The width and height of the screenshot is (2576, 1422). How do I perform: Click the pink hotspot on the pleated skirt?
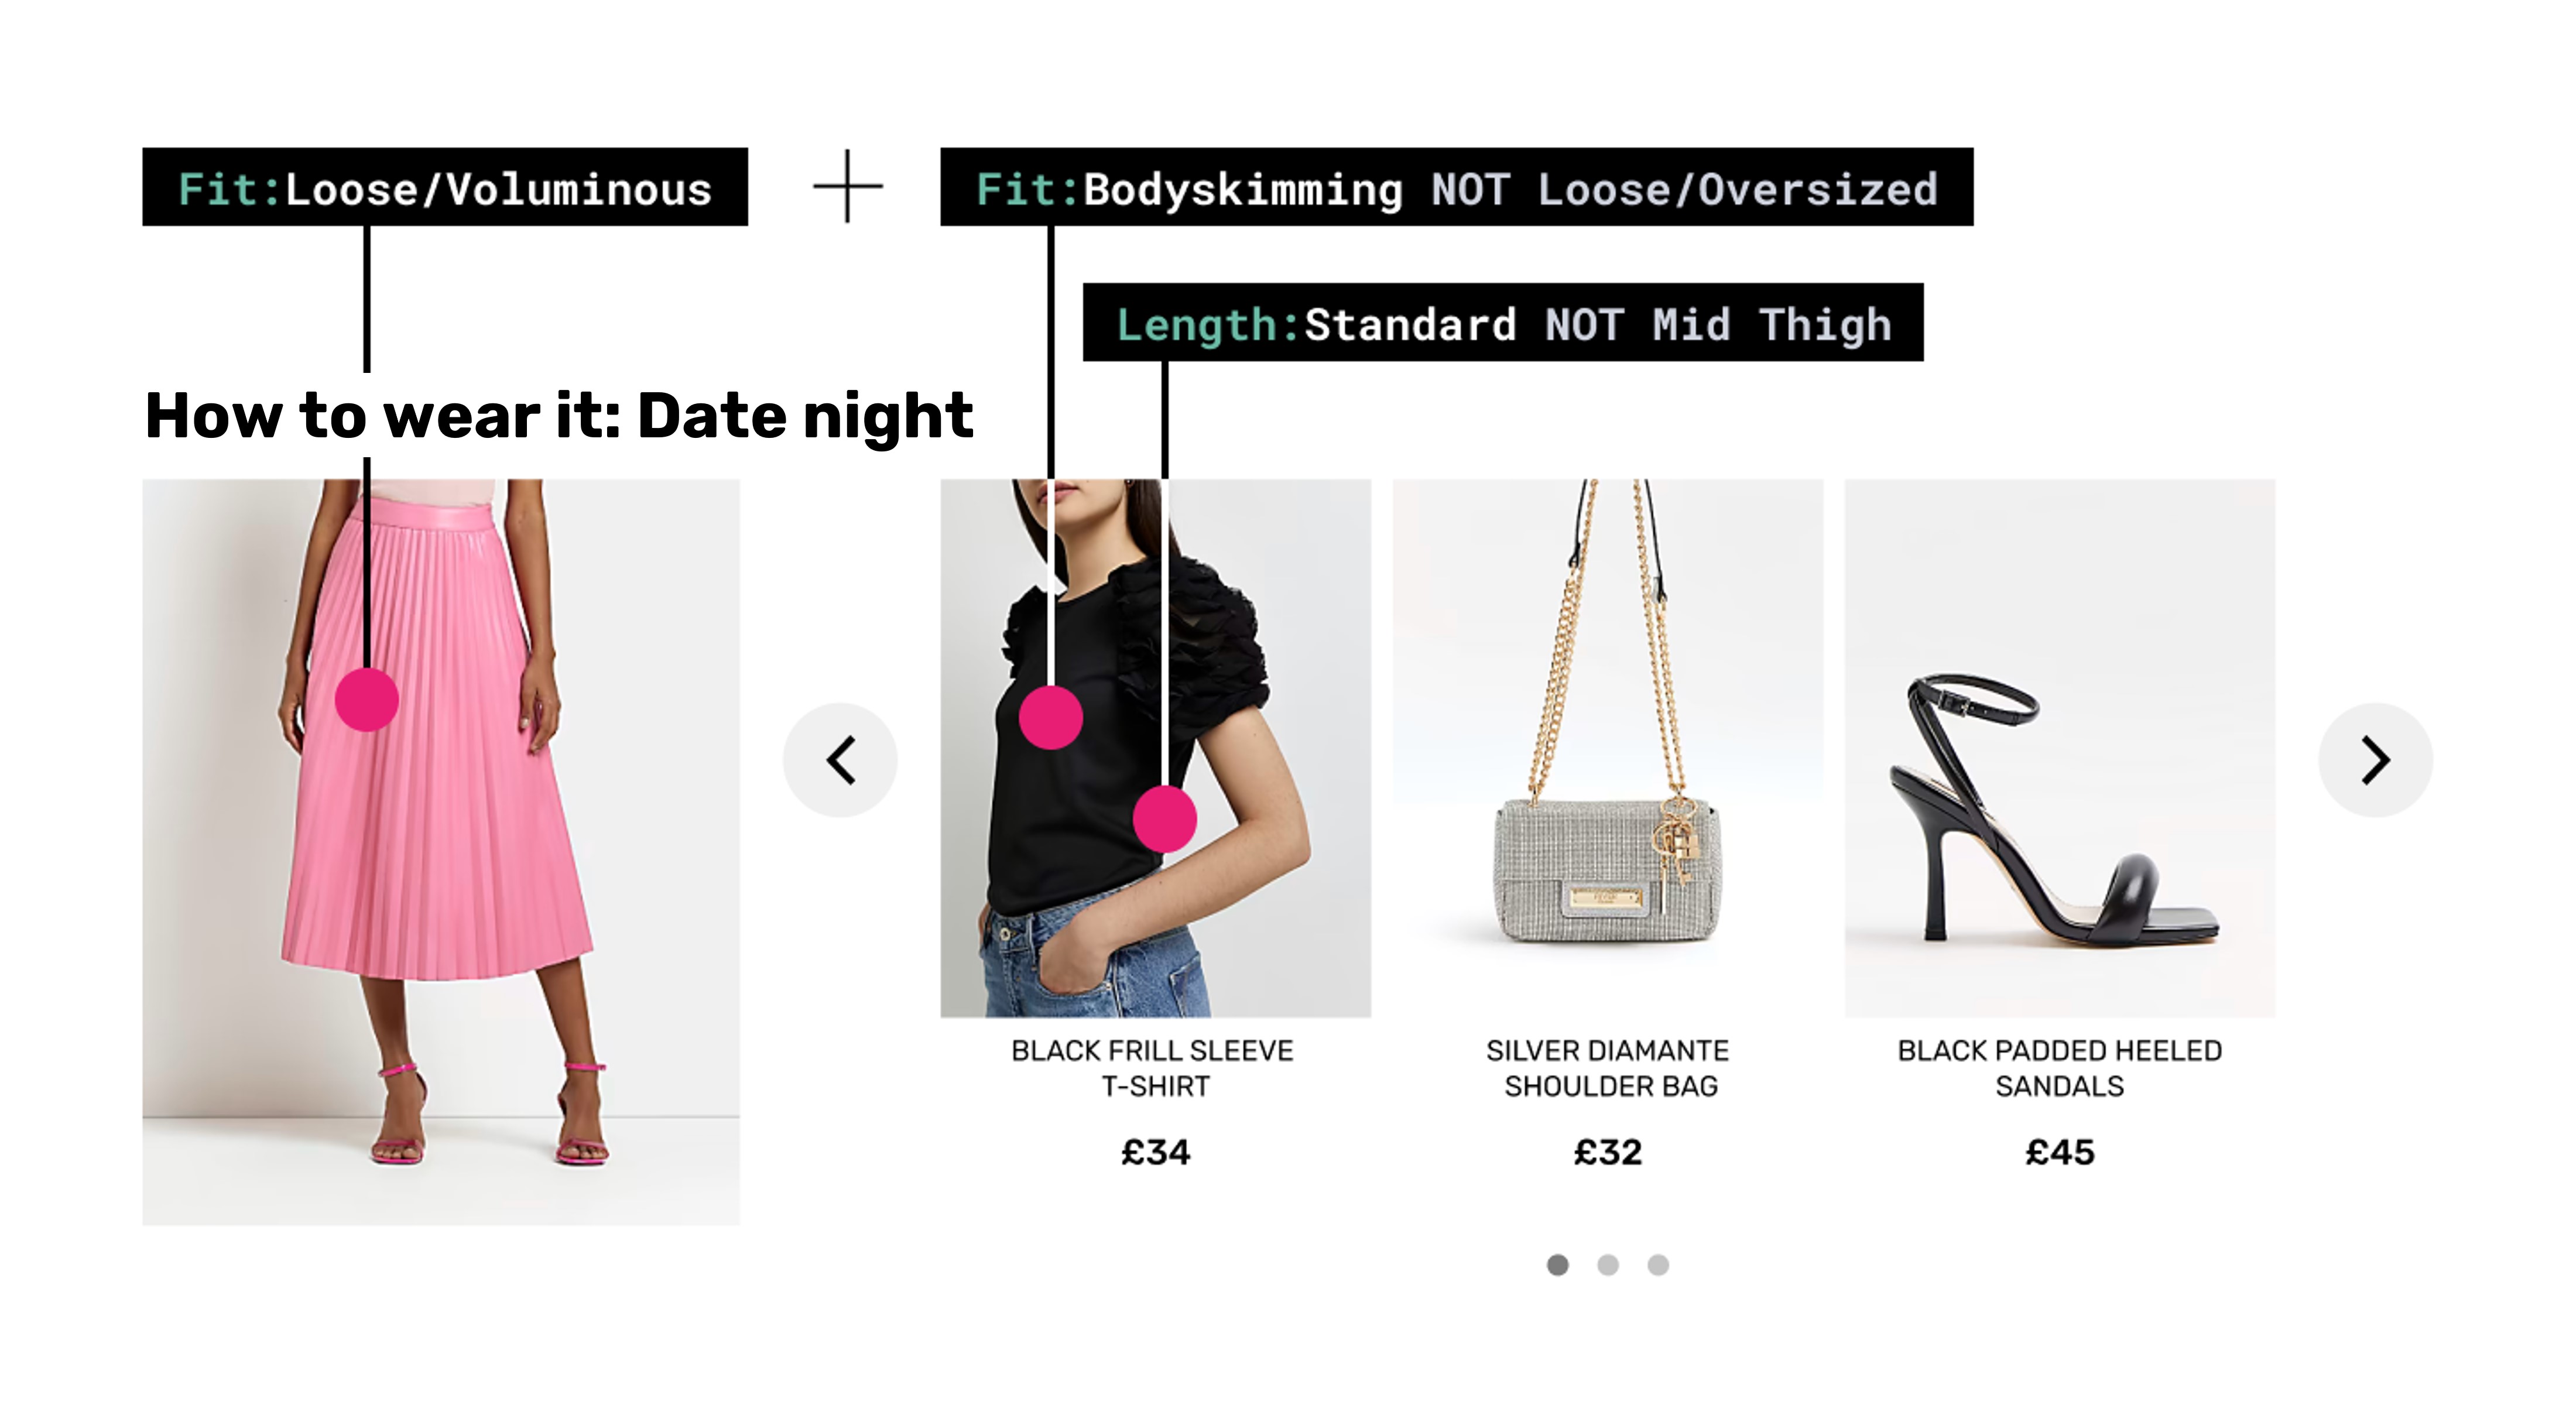click(367, 700)
